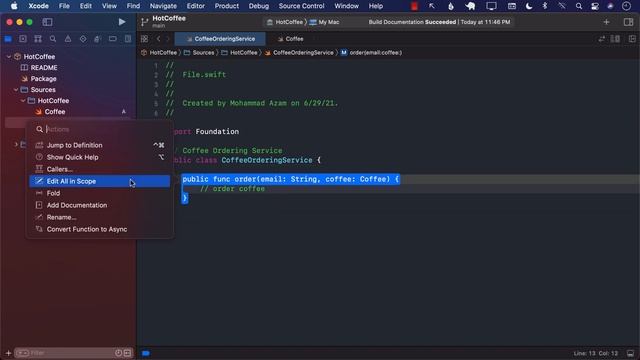Viewport: 640px width, 360px height.
Task: Choose Edit All in Scope
Action: (100, 181)
